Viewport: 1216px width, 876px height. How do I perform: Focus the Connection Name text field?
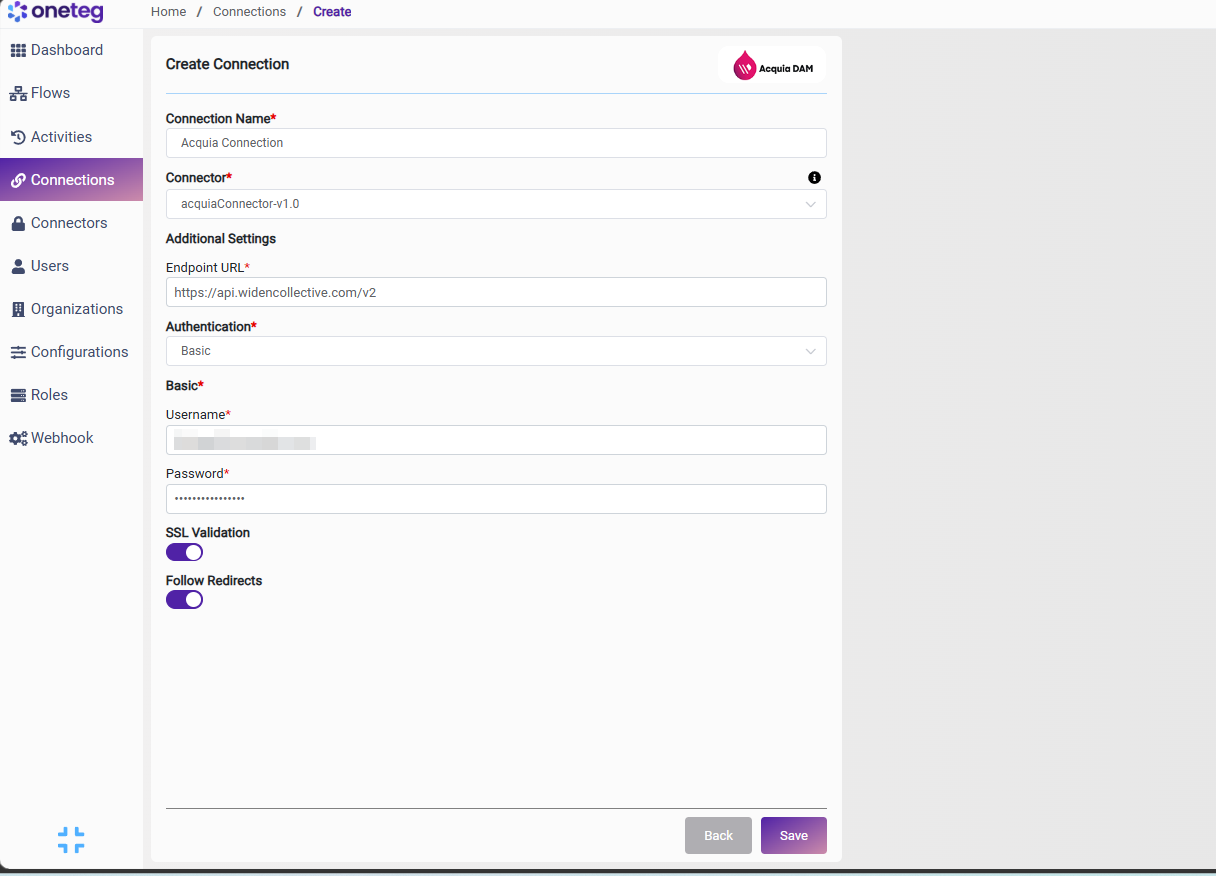pyautogui.click(x=496, y=143)
